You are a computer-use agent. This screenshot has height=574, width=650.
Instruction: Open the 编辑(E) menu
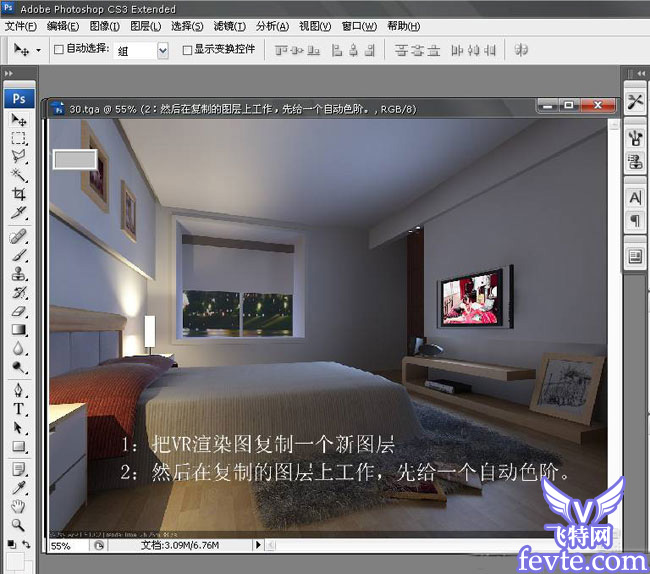coord(63,27)
